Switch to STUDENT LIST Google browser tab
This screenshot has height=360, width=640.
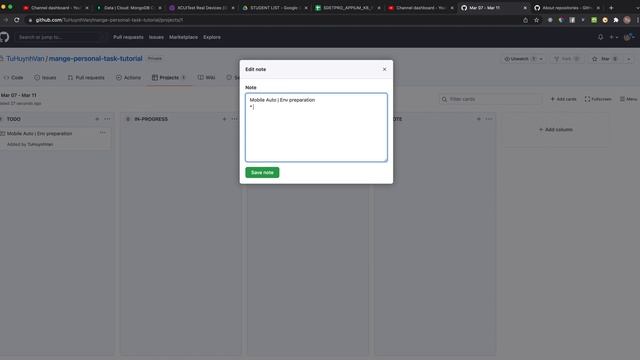(274, 8)
